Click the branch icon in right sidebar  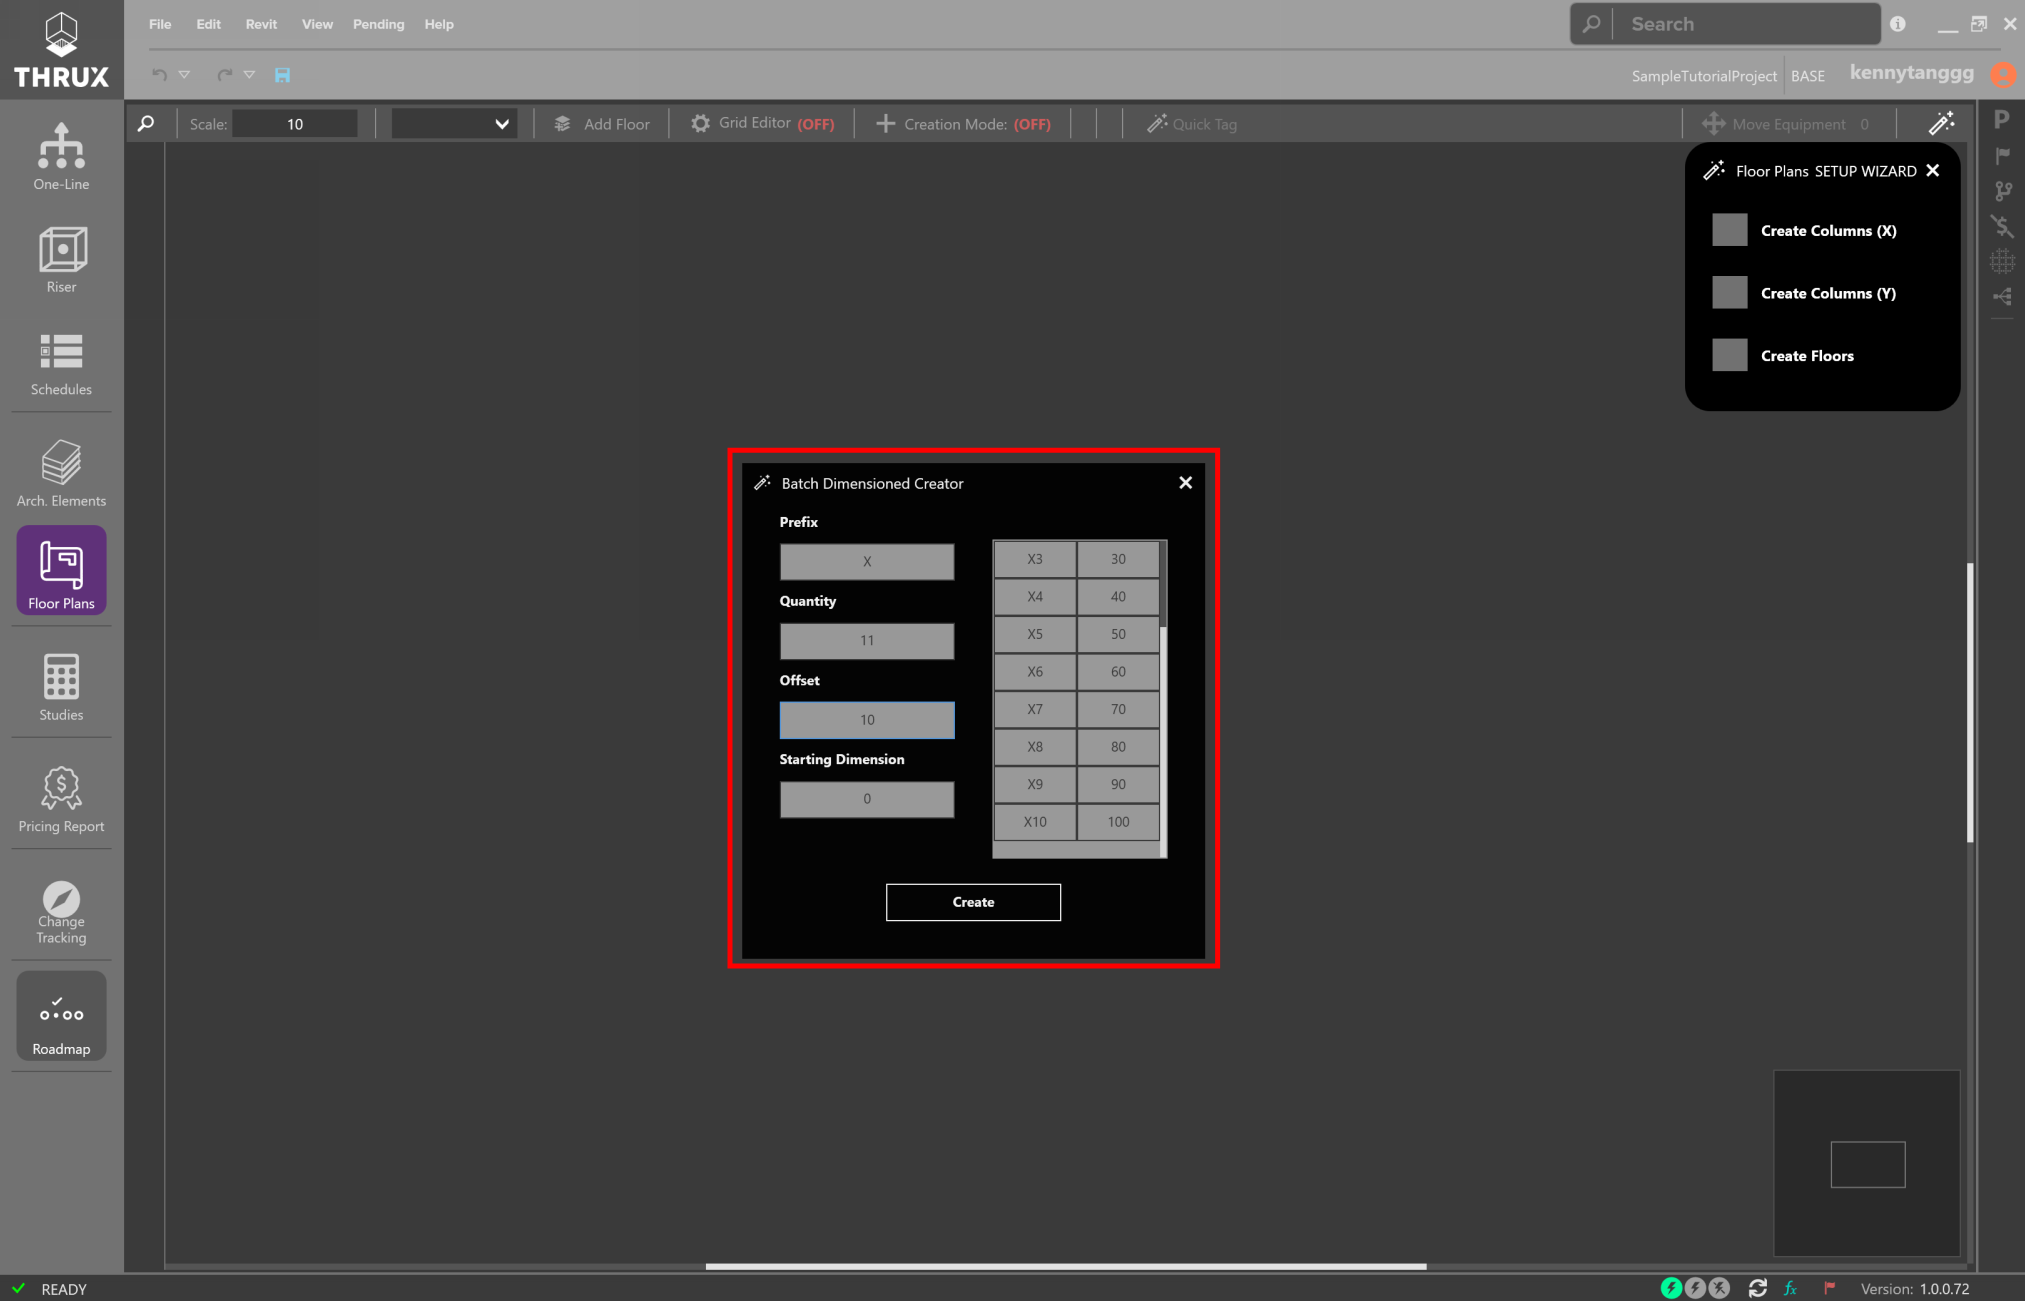(x=2002, y=191)
